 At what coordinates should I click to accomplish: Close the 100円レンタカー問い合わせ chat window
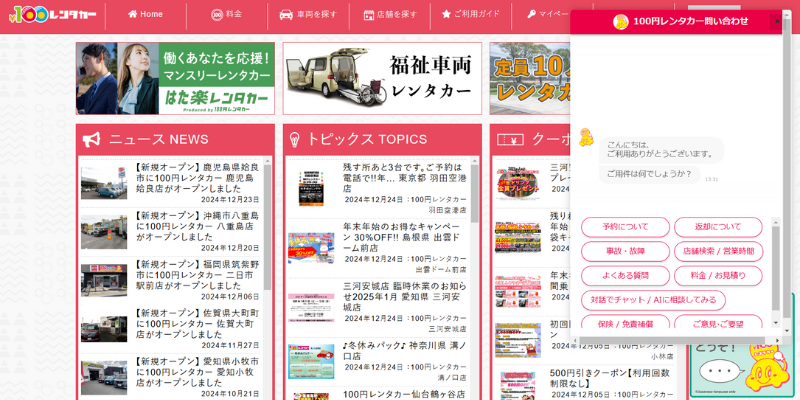777,21
